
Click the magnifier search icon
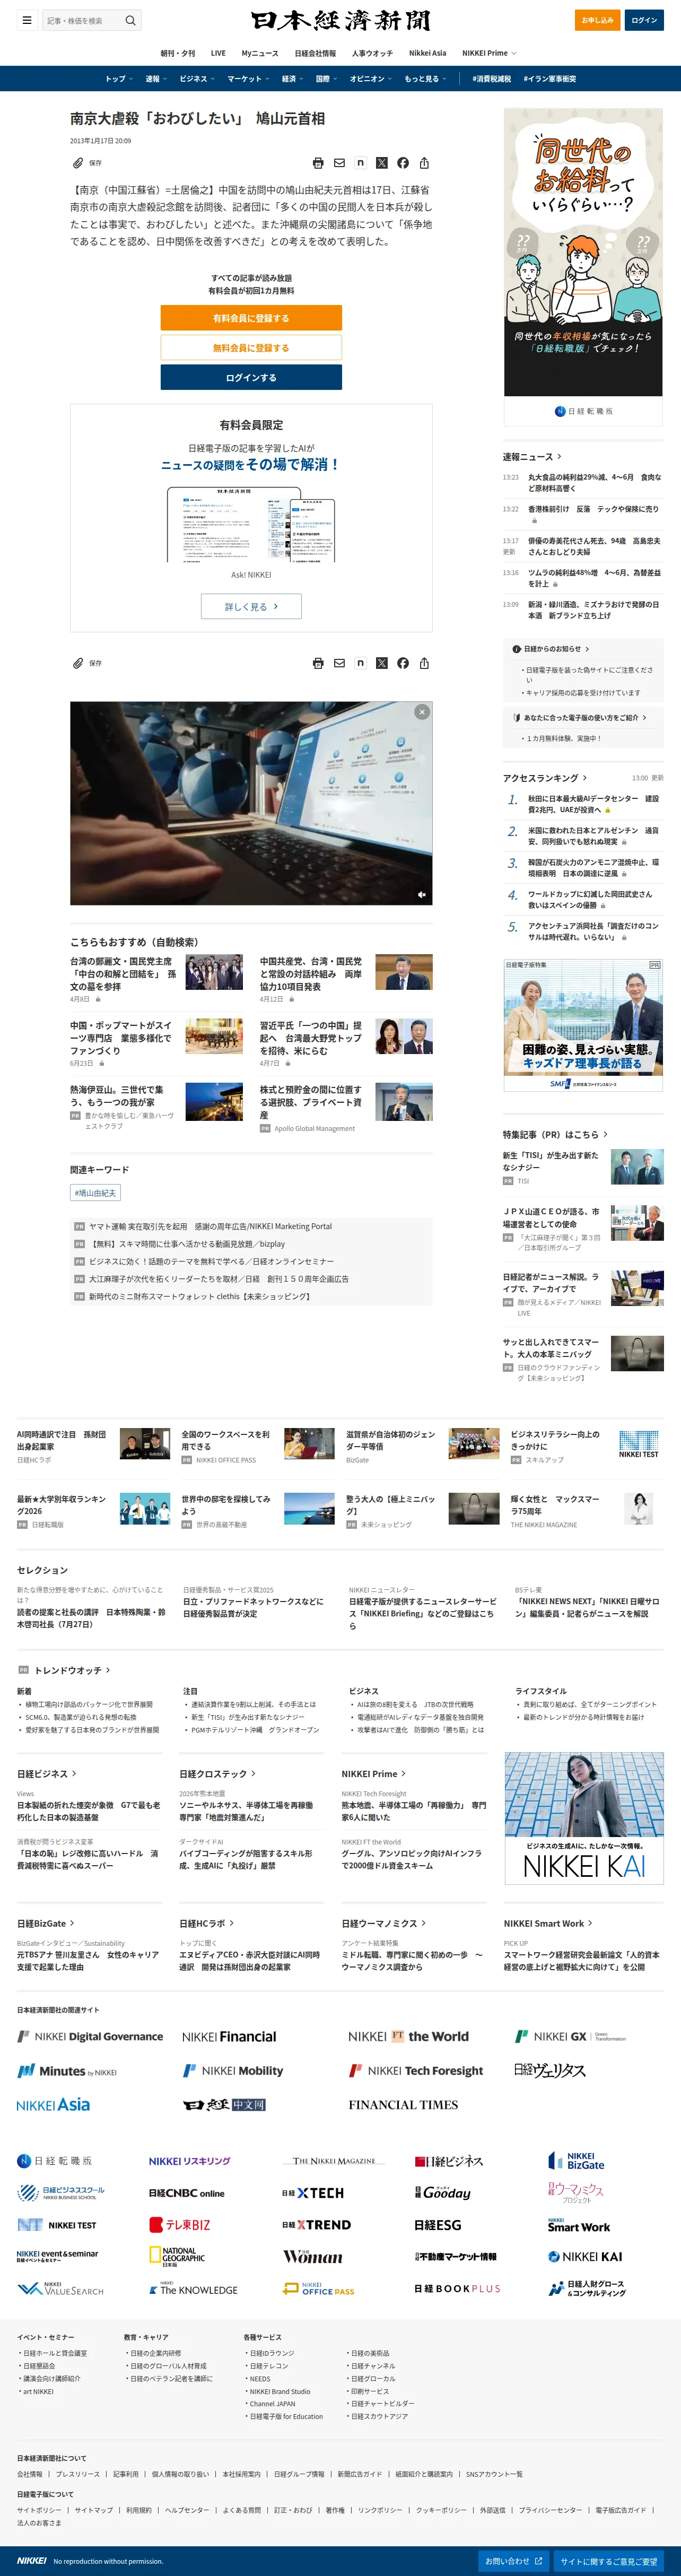[130, 20]
